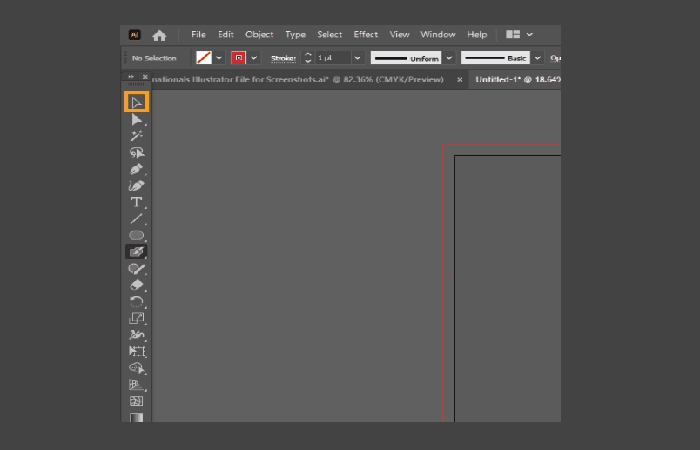The image size is (700, 450).
Task: Select the Curvature tool
Action: click(x=137, y=186)
